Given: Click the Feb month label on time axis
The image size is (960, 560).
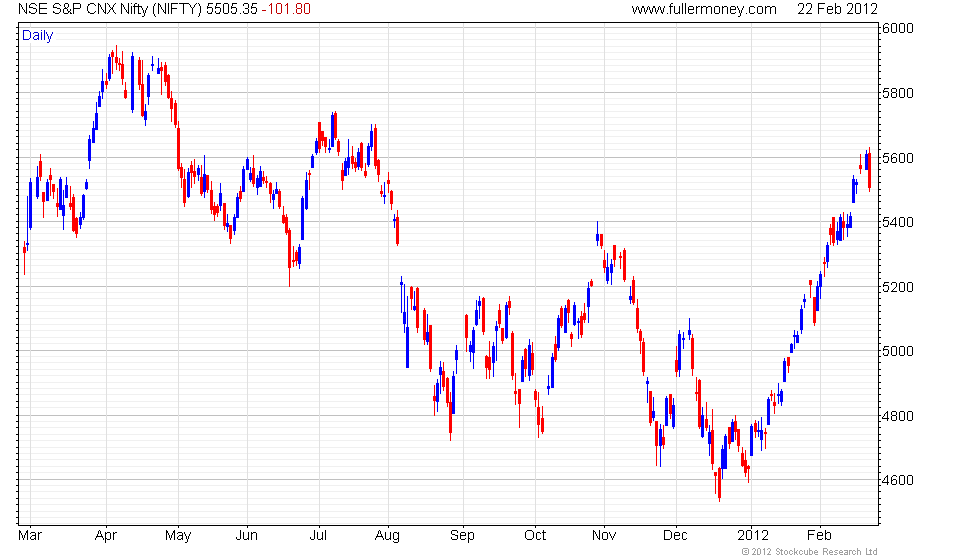Looking at the screenshot, I should (x=820, y=536).
